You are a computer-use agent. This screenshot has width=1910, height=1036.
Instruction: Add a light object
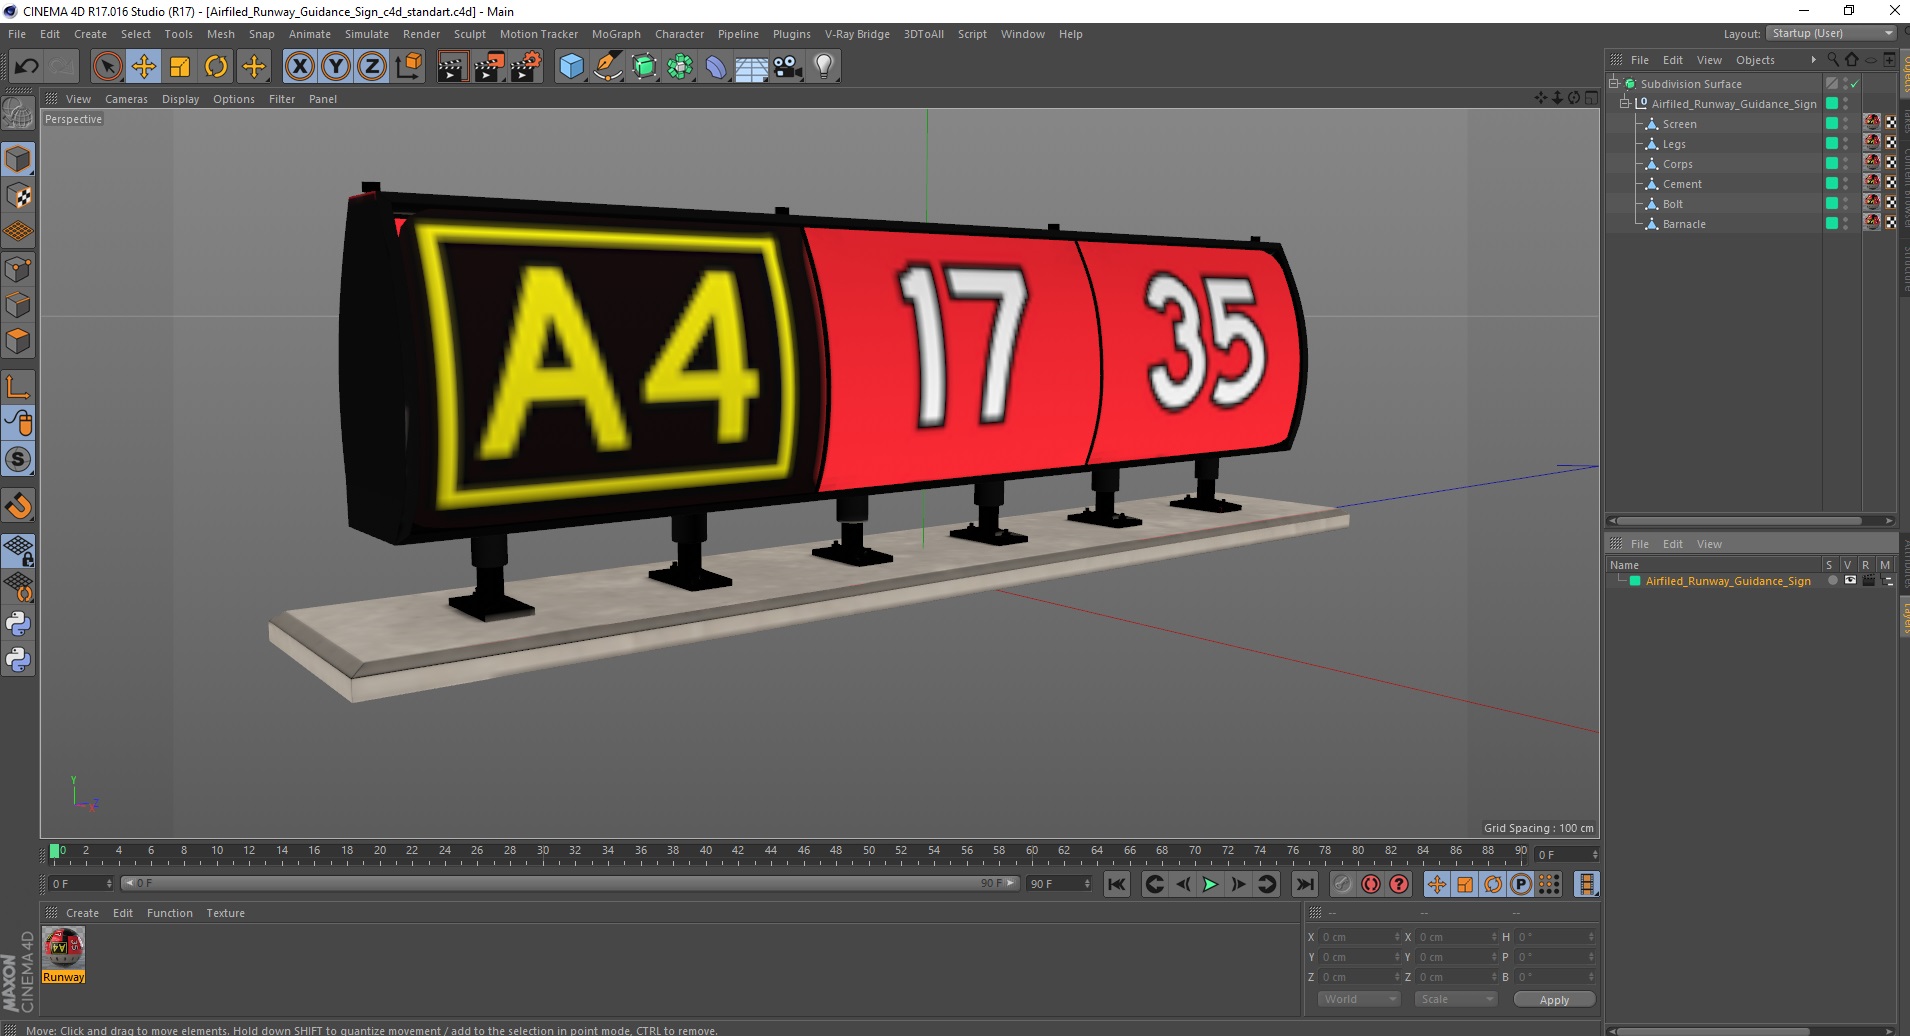click(824, 67)
